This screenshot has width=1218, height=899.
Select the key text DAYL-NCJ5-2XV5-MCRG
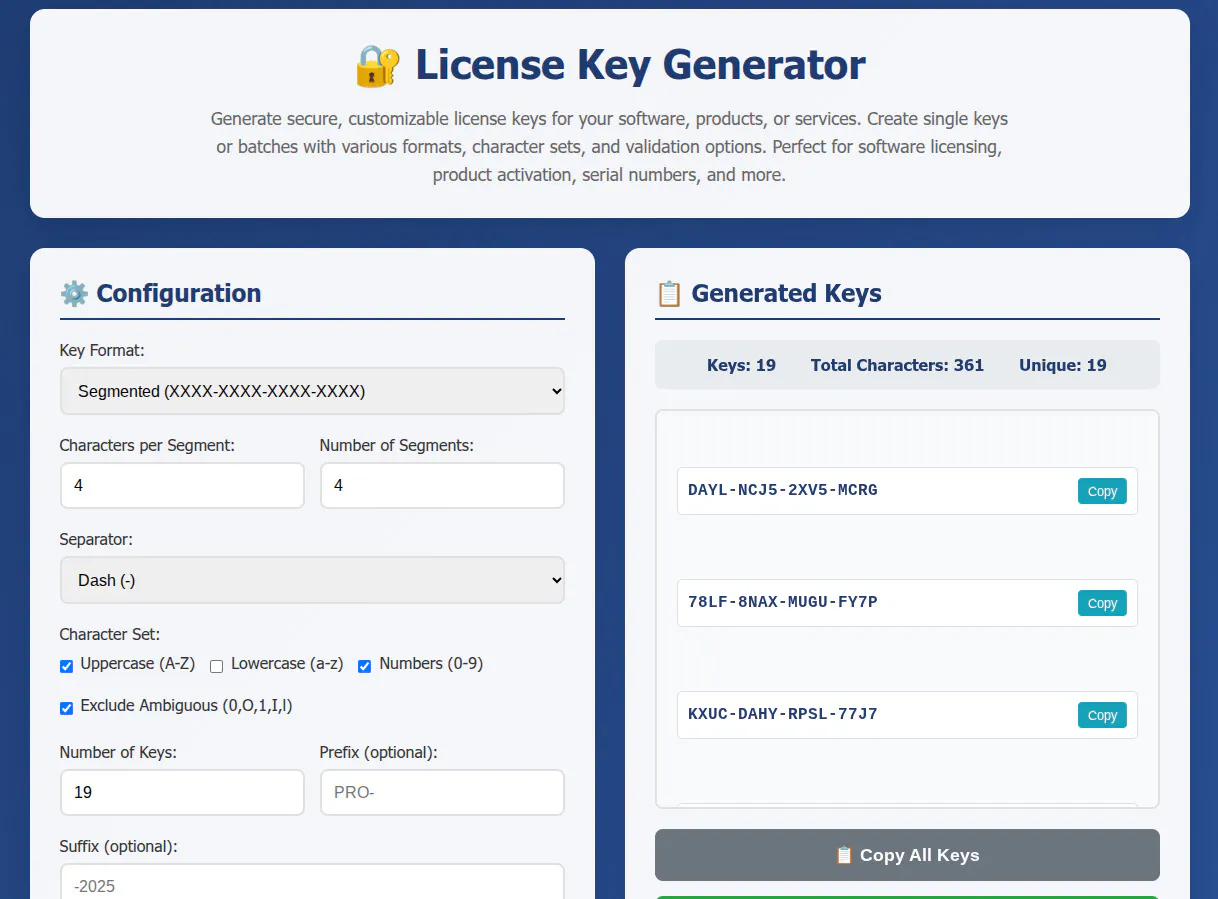(783, 491)
